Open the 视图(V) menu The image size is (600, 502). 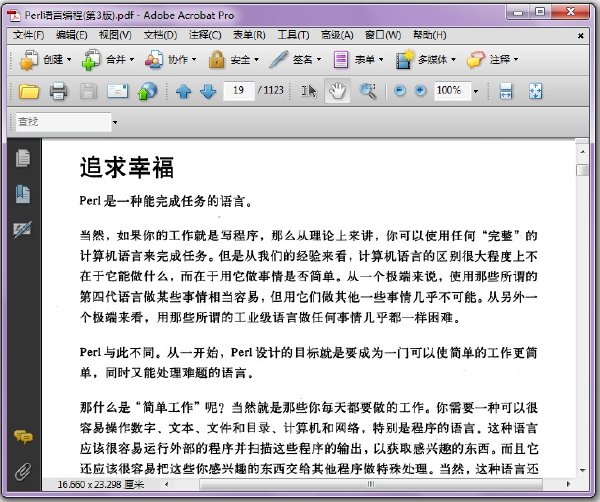115,35
